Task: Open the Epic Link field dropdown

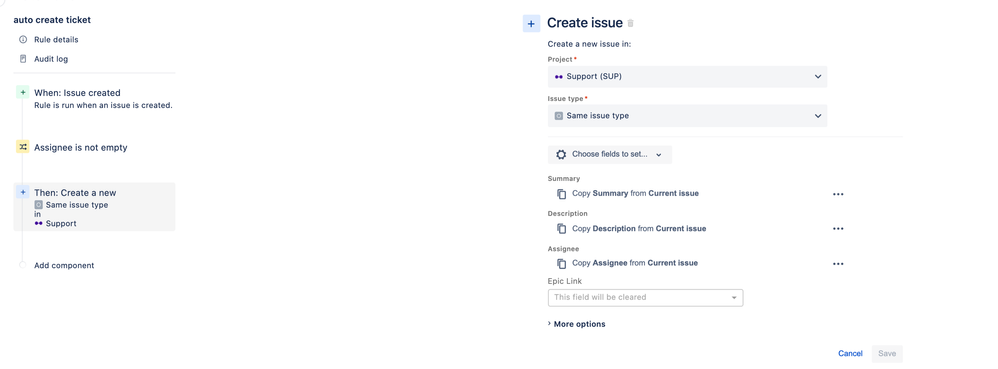Action: (645, 297)
